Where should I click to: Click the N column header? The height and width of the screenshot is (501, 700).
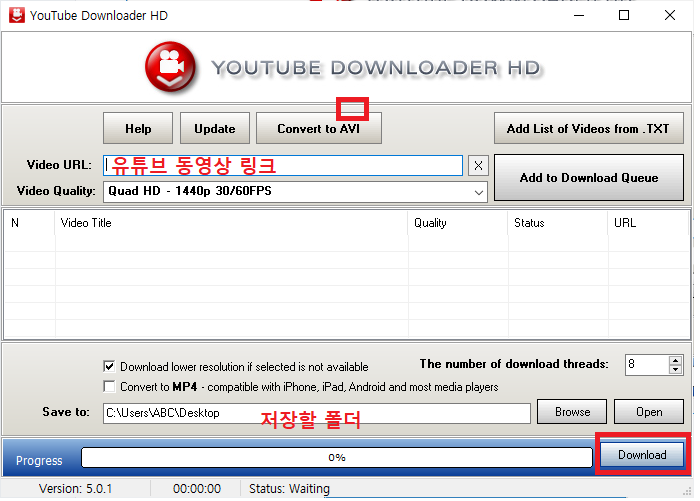[x=30, y=223]
